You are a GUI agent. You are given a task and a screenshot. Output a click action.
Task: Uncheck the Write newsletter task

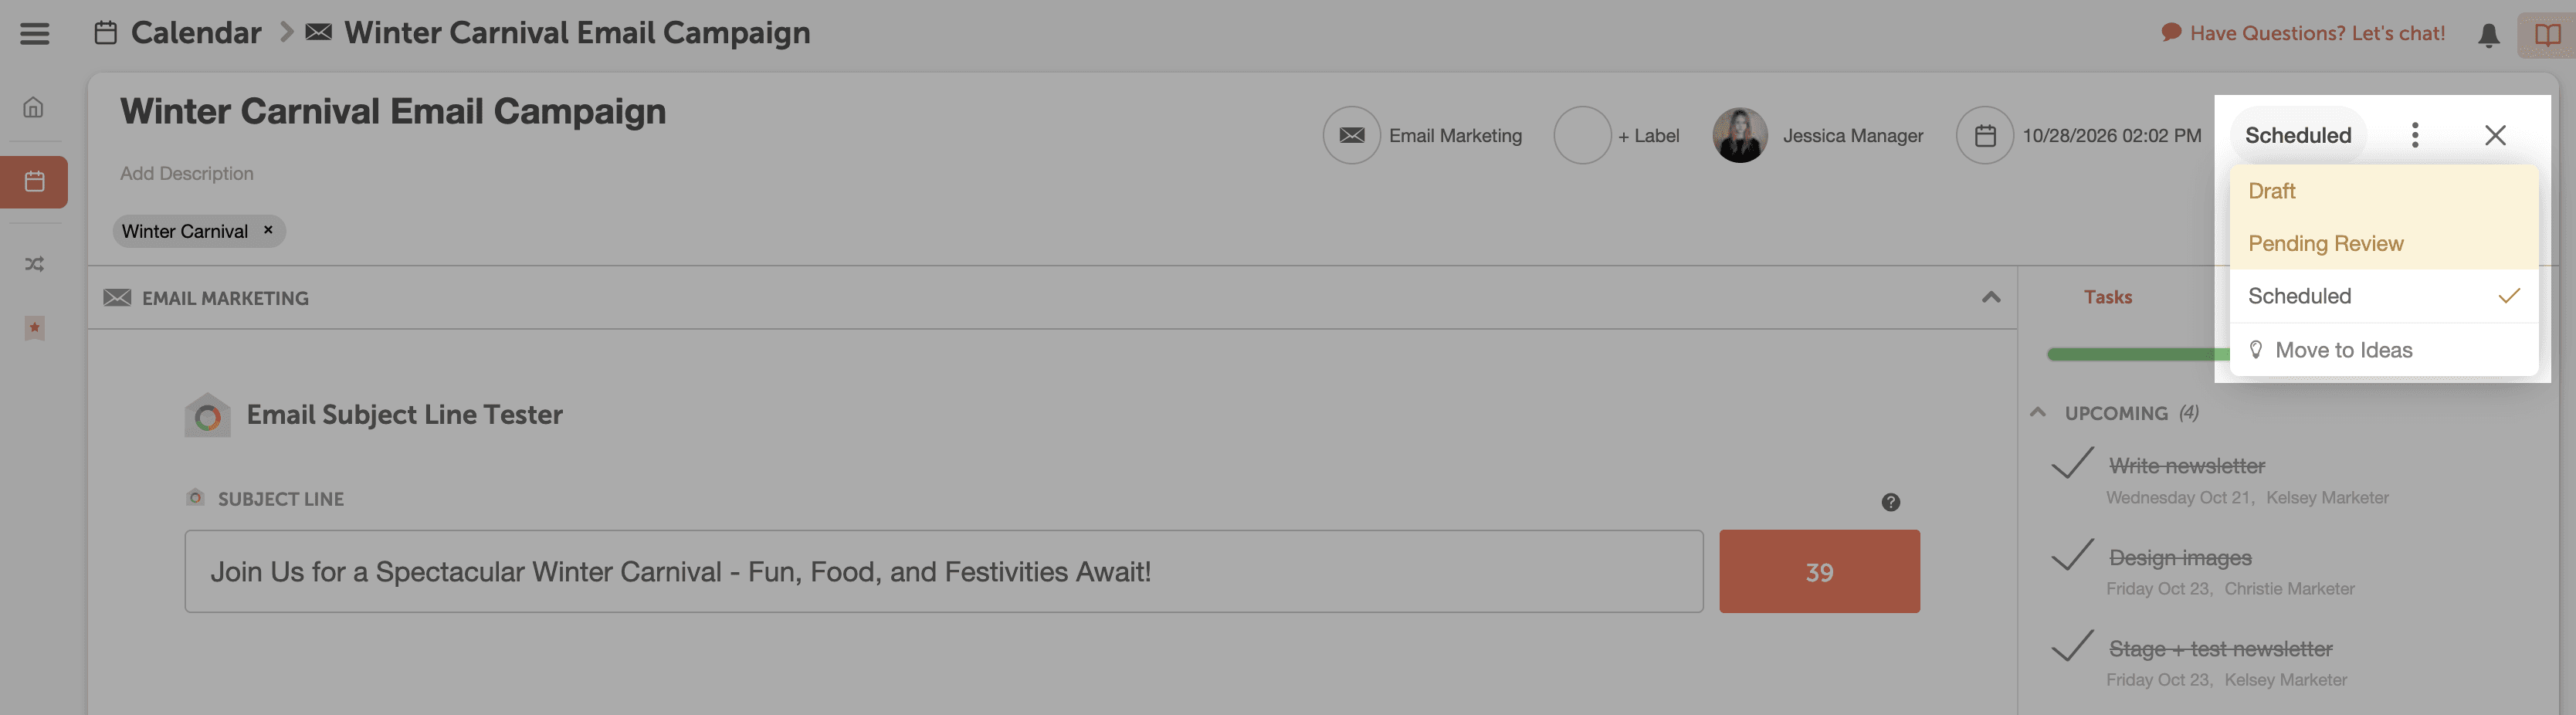tap(2071, 464)
